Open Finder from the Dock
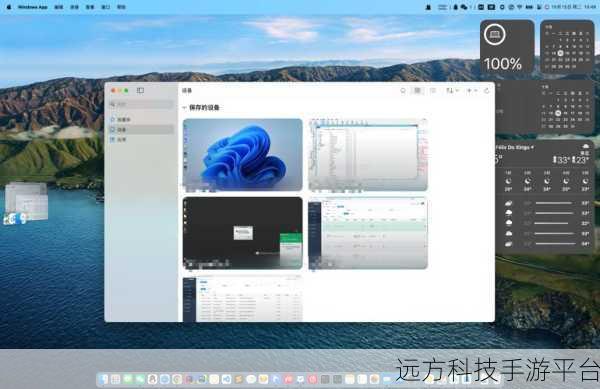600x389 pixels. coord(103,379)
